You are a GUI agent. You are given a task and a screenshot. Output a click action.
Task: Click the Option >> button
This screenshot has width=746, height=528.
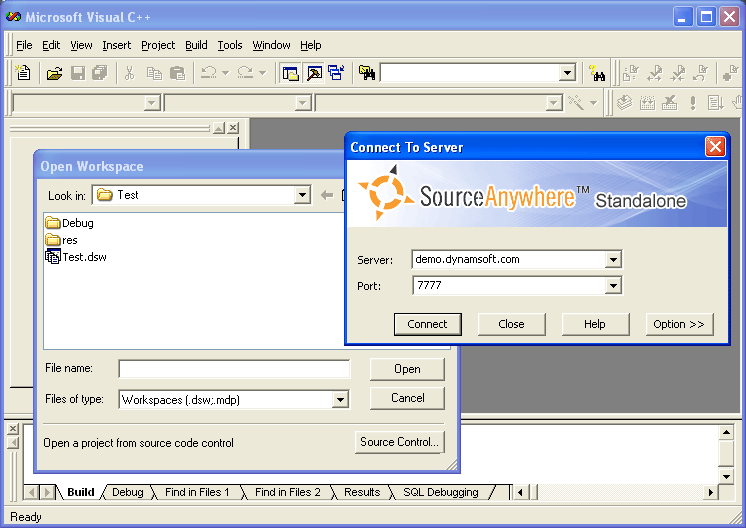point(679,324)
